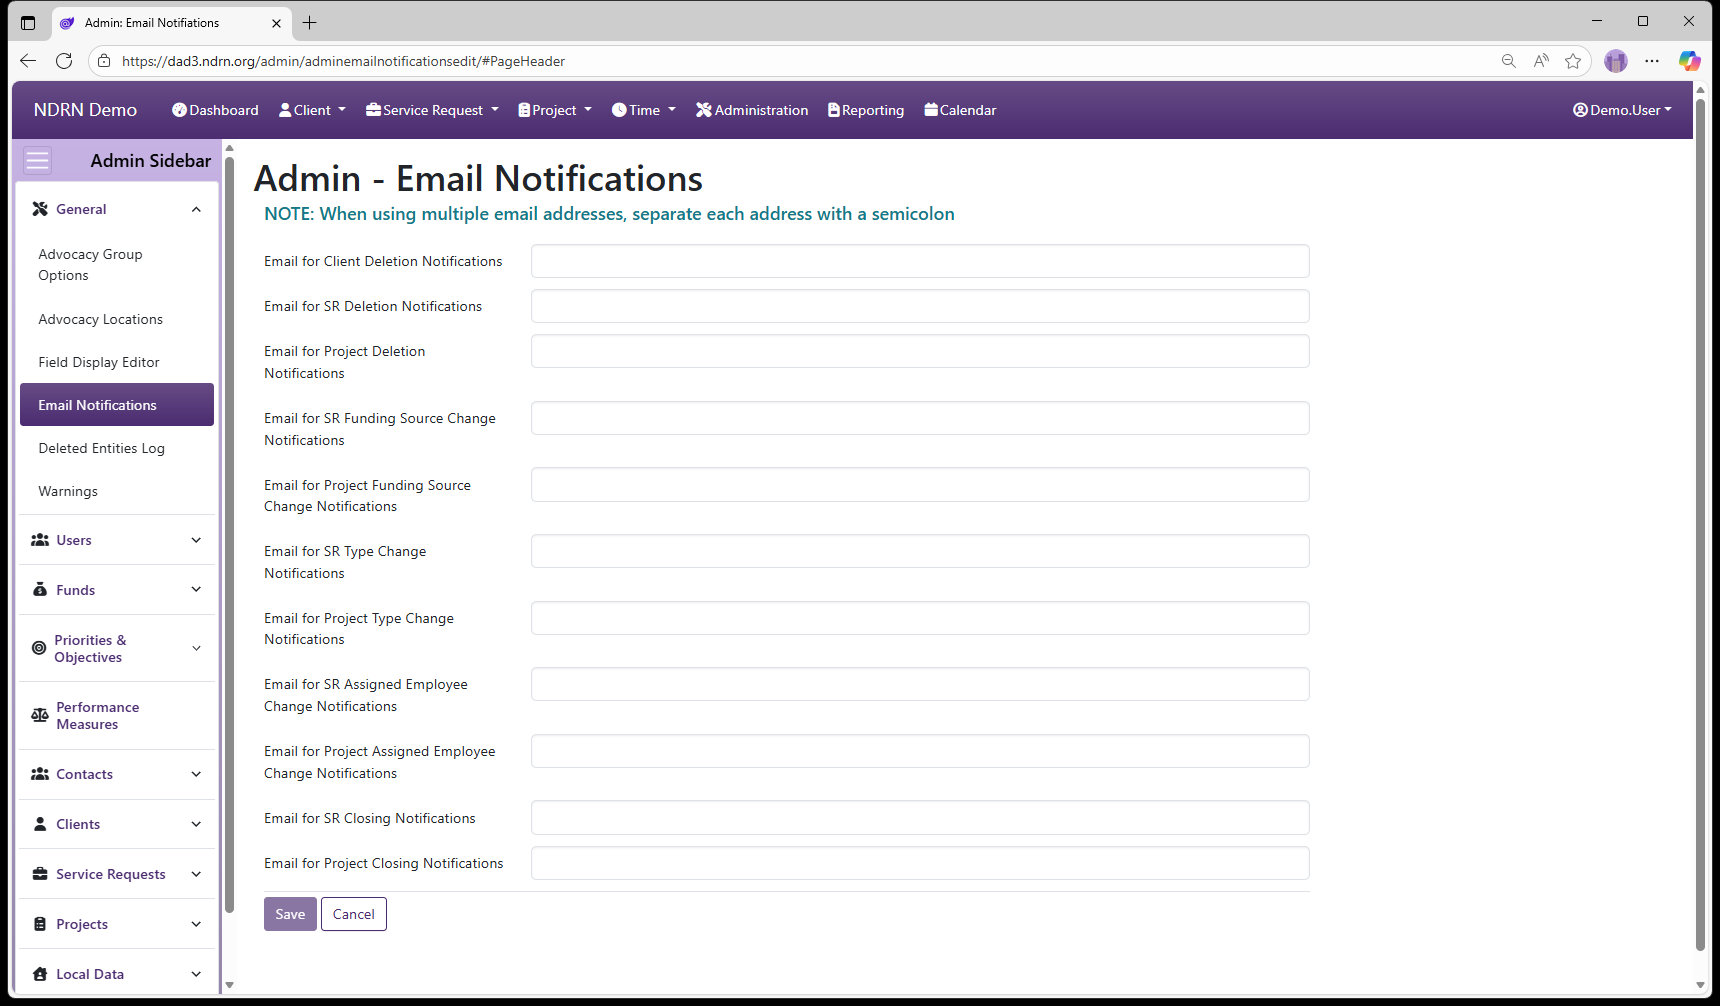Click the Projects clipboard icon in sidebar
This screenshot has height=1006, width=1720.
pos(40,924)
